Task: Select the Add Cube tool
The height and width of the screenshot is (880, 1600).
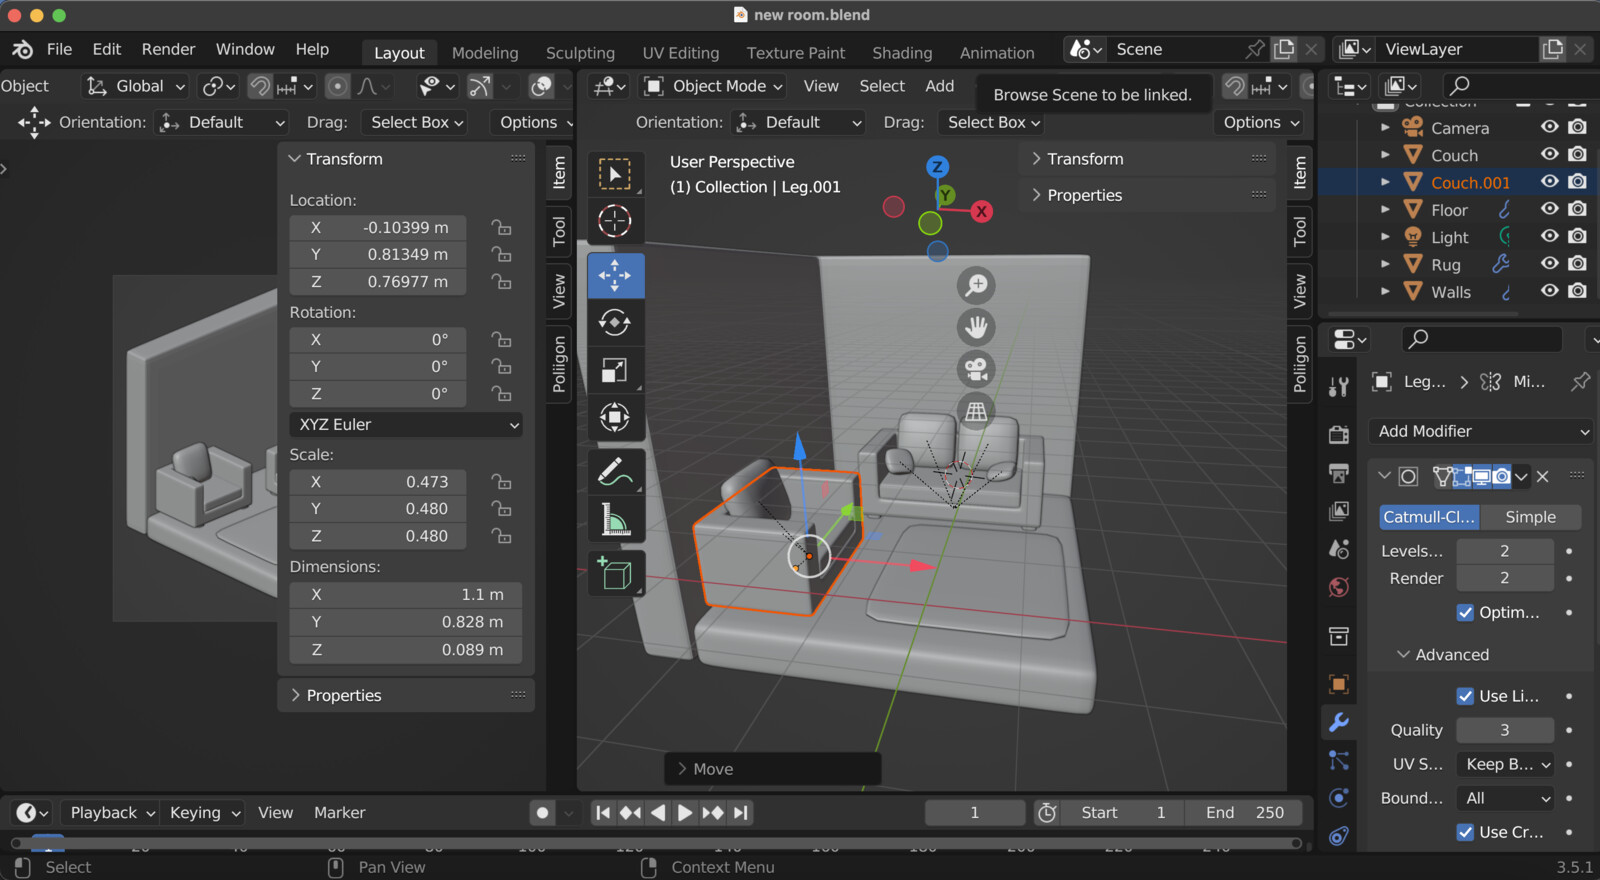Action: click(x=615, y=574)
